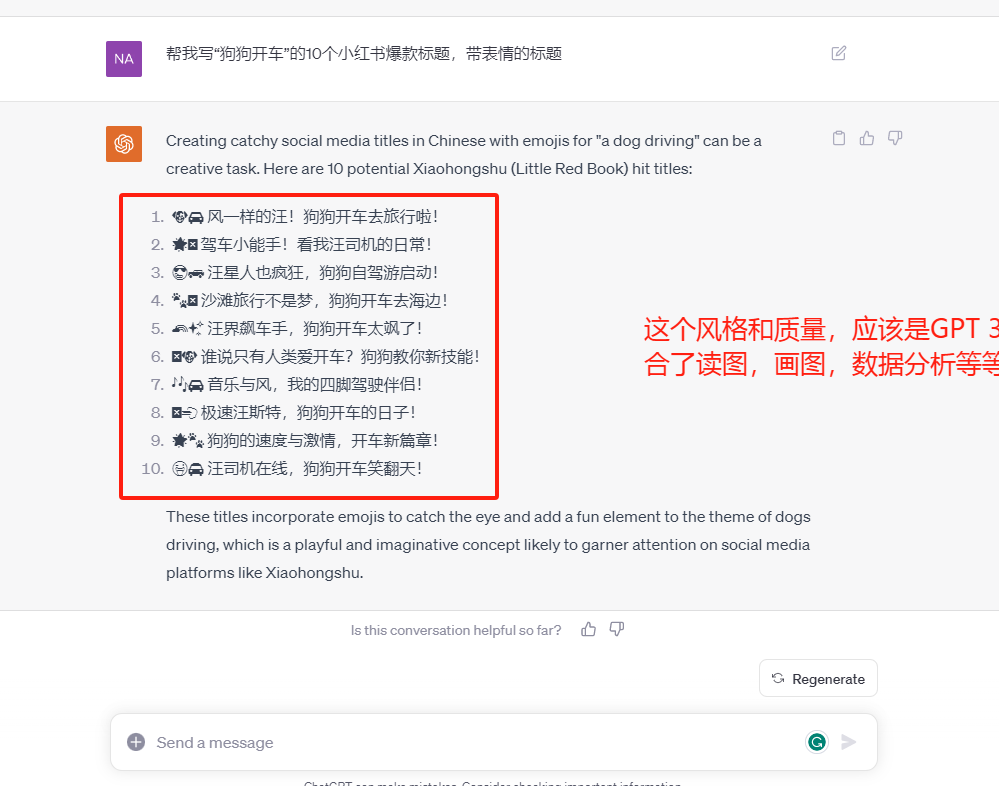Select title 1 风一样的汪
This screenshot has height=786, width=999.
tap(305, 217)
